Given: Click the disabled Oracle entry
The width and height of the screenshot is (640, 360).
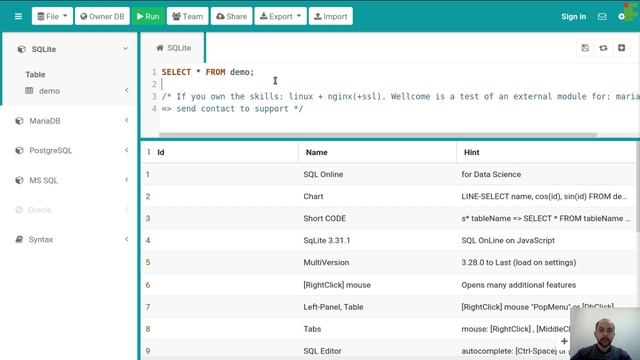Looking at the screenshot, I should point(40,210).
